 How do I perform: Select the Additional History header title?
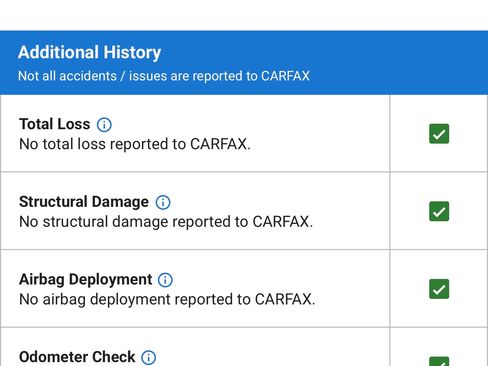point(90,53)
